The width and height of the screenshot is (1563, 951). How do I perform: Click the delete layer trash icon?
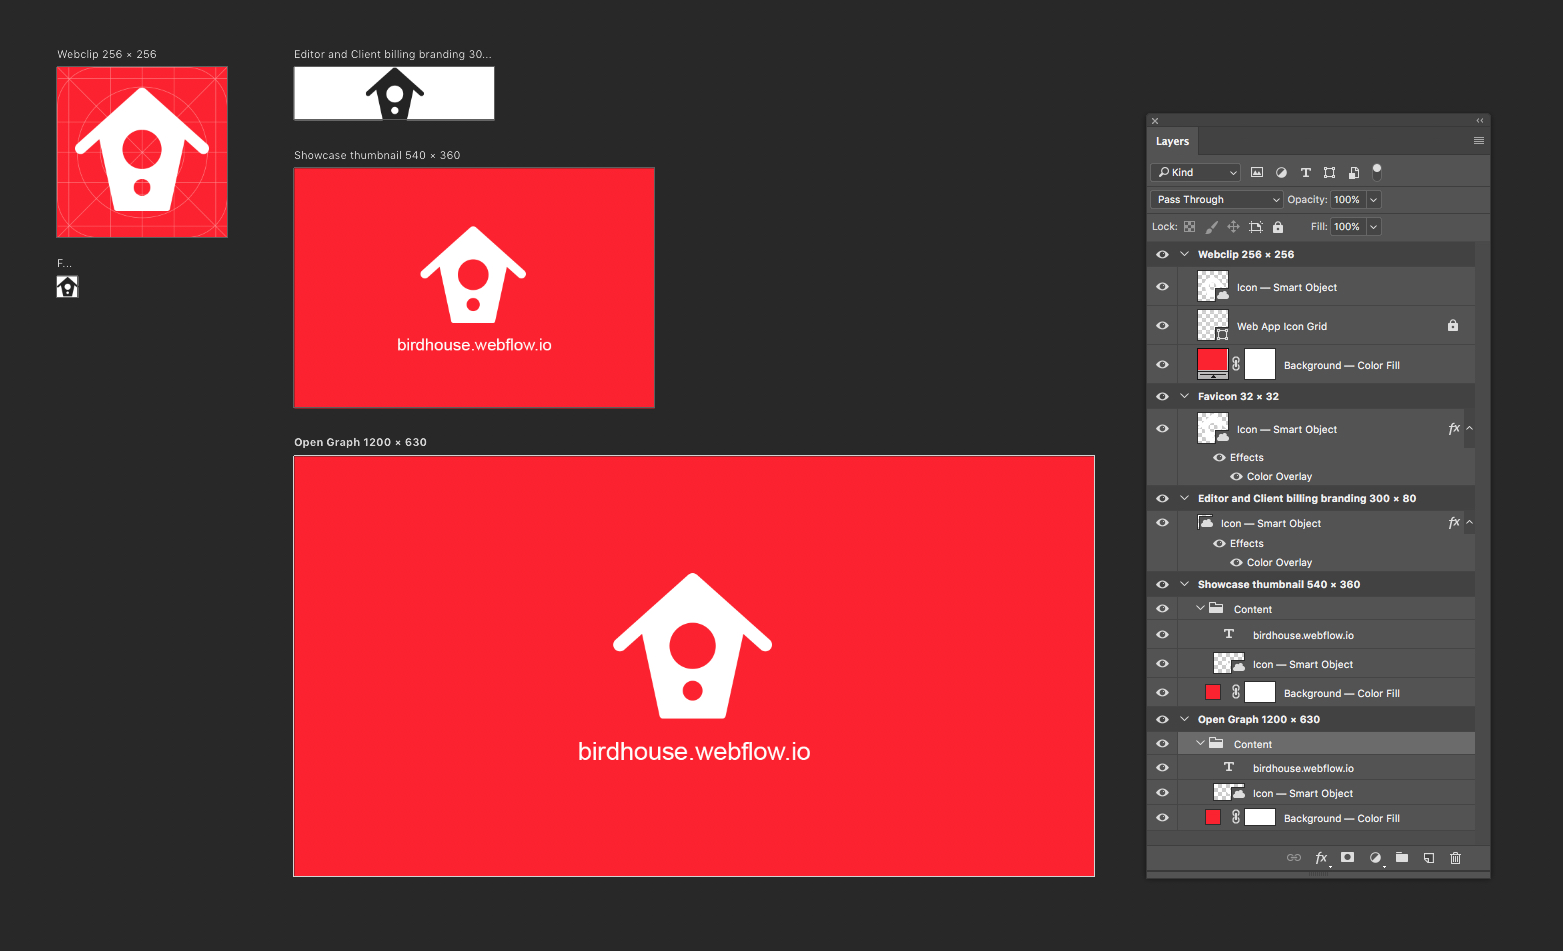point(1455,858)
